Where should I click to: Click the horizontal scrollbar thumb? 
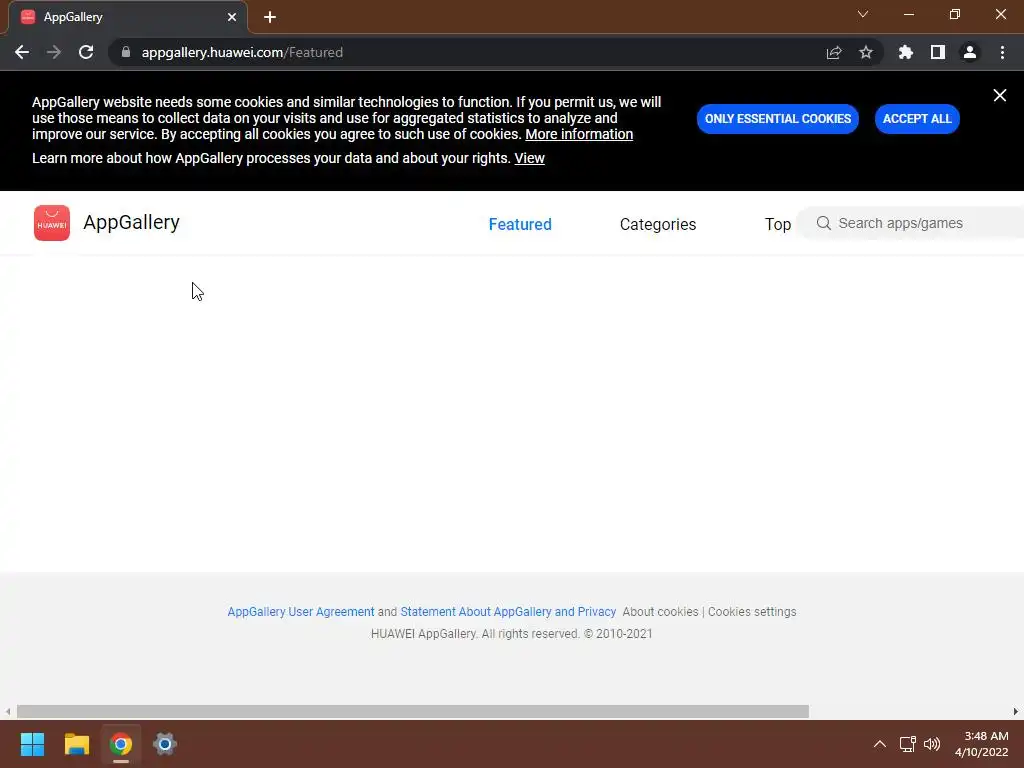pyautogui.click(x=413, y=711)
